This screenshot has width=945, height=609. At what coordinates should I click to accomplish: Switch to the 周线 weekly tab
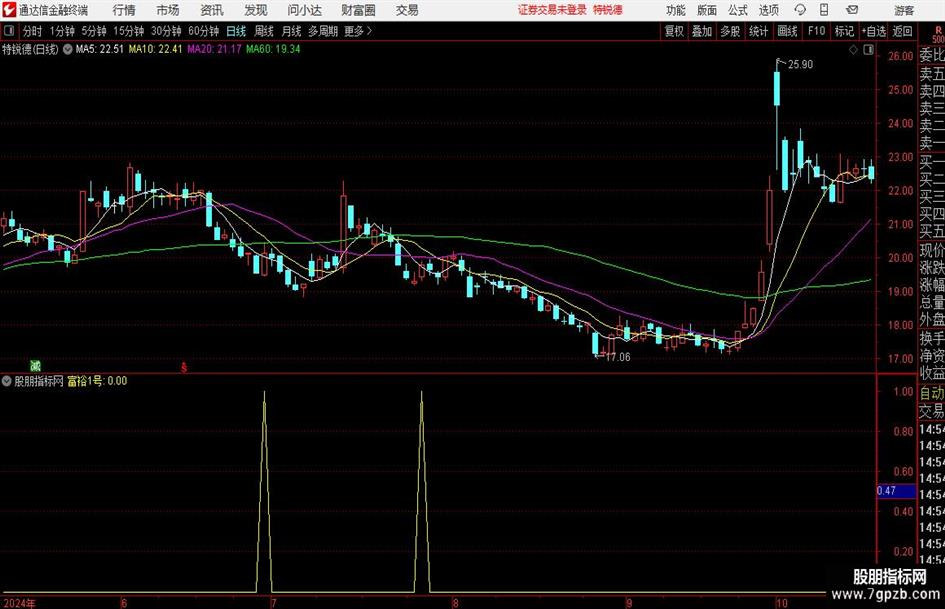coord(264,31)
